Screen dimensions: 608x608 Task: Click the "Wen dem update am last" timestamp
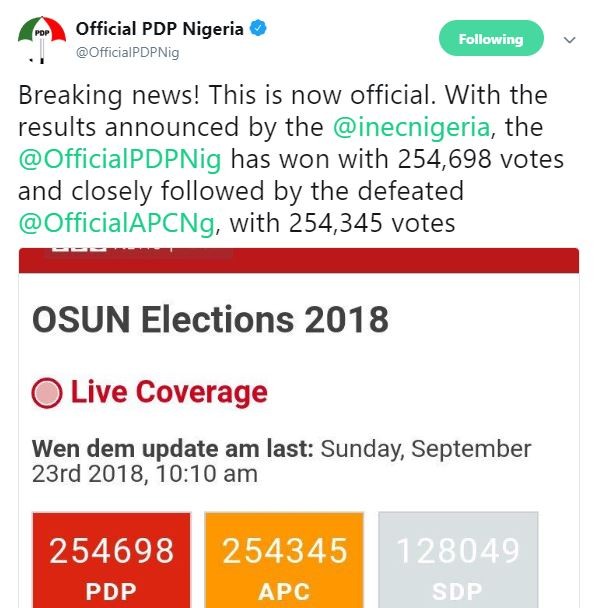click(281, 459)
